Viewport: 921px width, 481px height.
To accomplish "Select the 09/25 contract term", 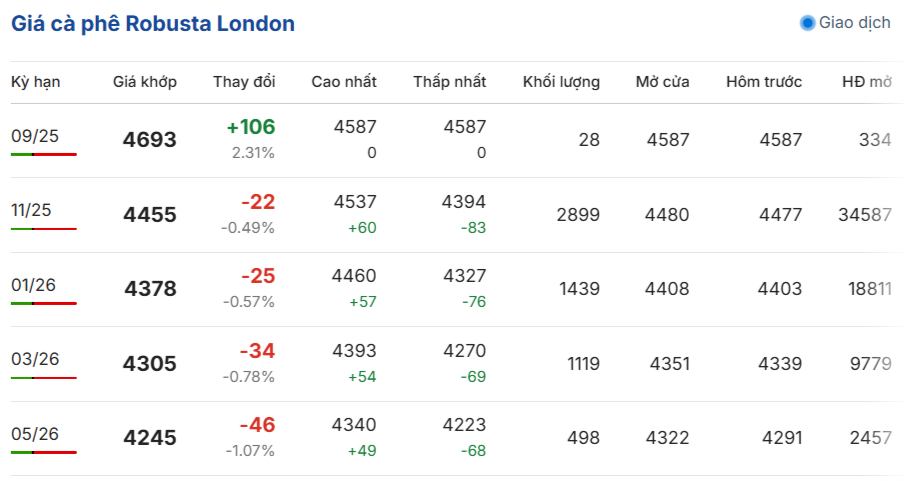I will point(35,136).
